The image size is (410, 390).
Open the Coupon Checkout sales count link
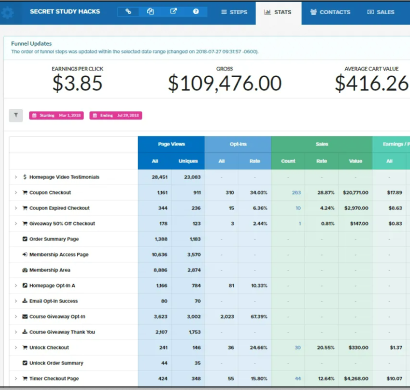tap(296, 193)
